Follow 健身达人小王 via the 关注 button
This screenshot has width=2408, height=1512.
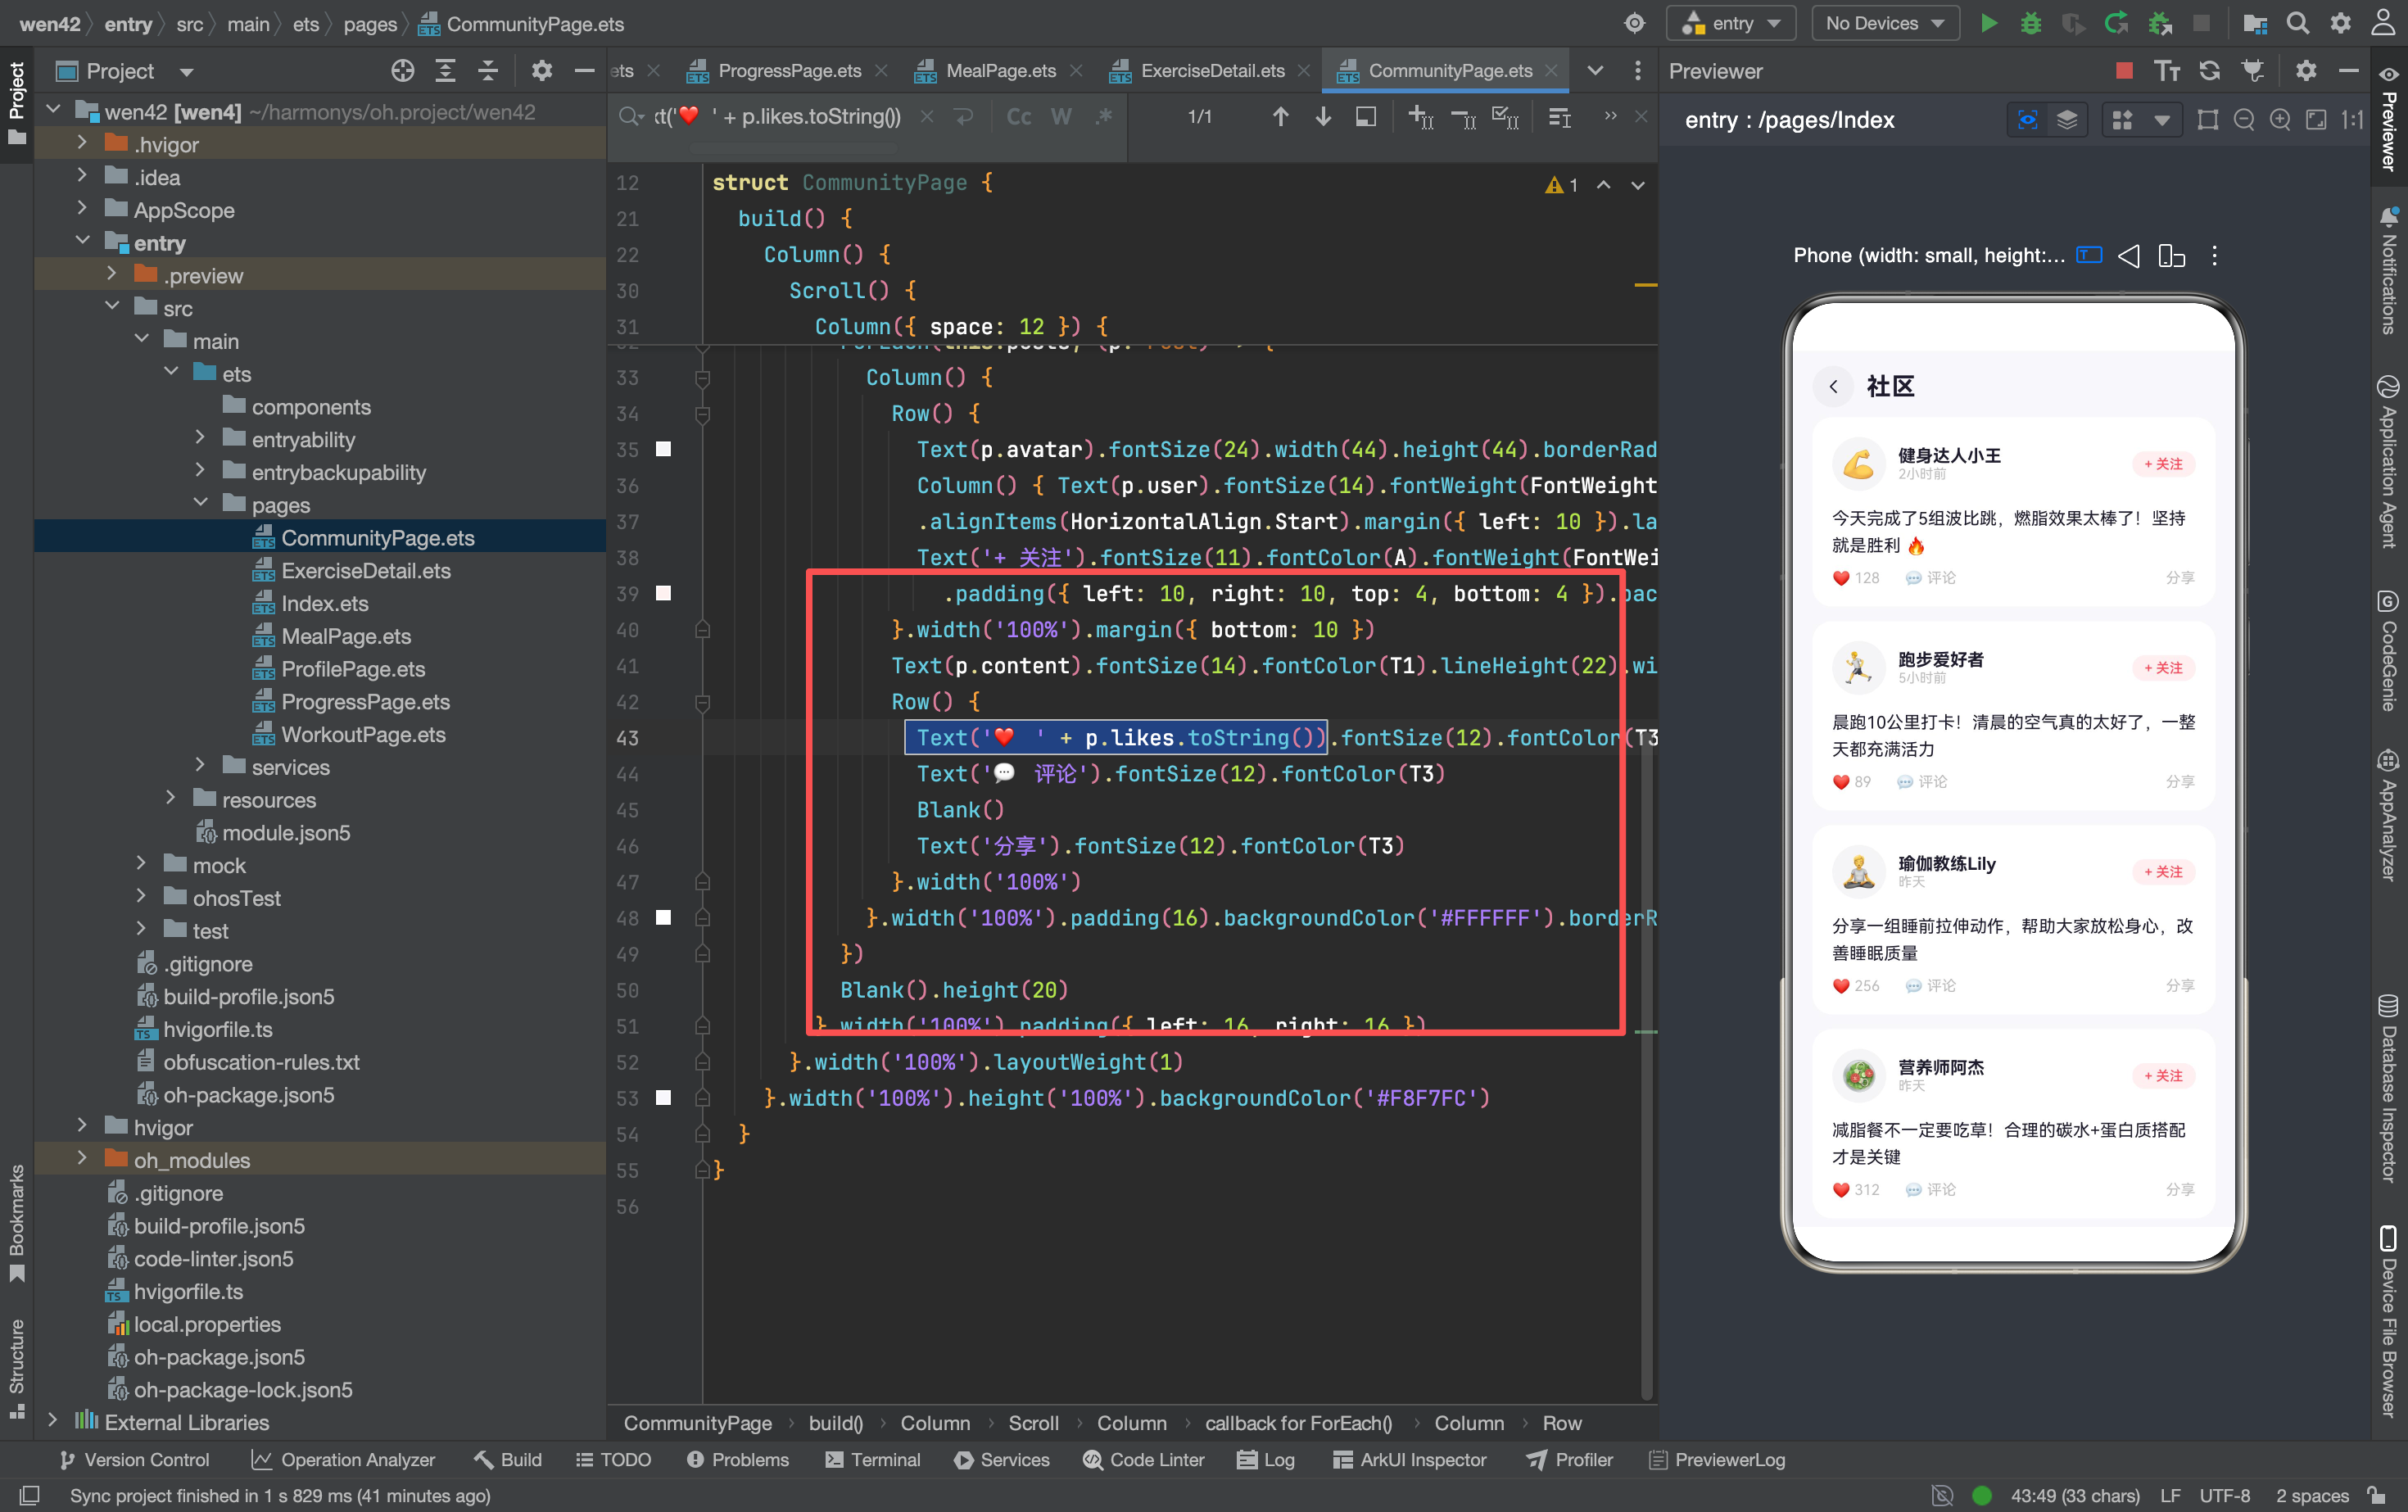pyautogui.click(x=2162, y=464)
